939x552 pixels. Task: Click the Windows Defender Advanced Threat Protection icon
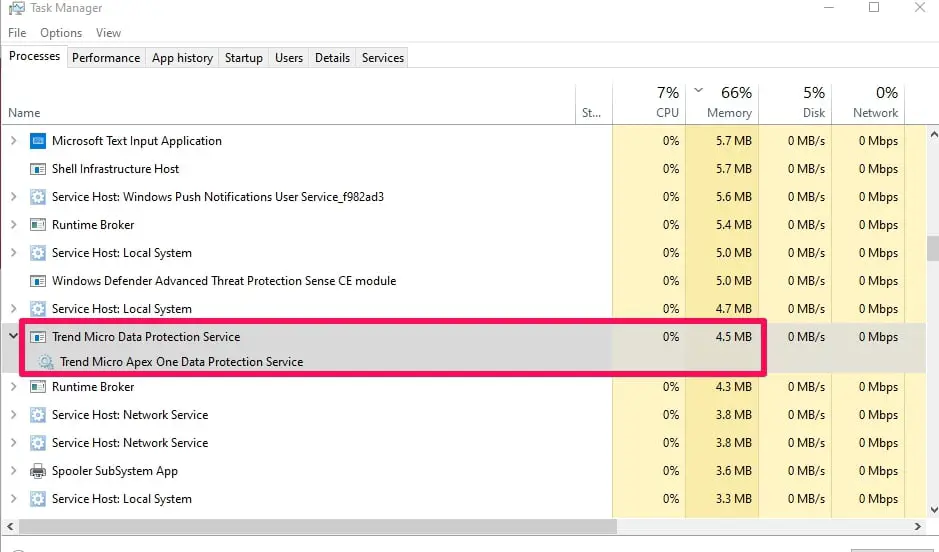38,281
